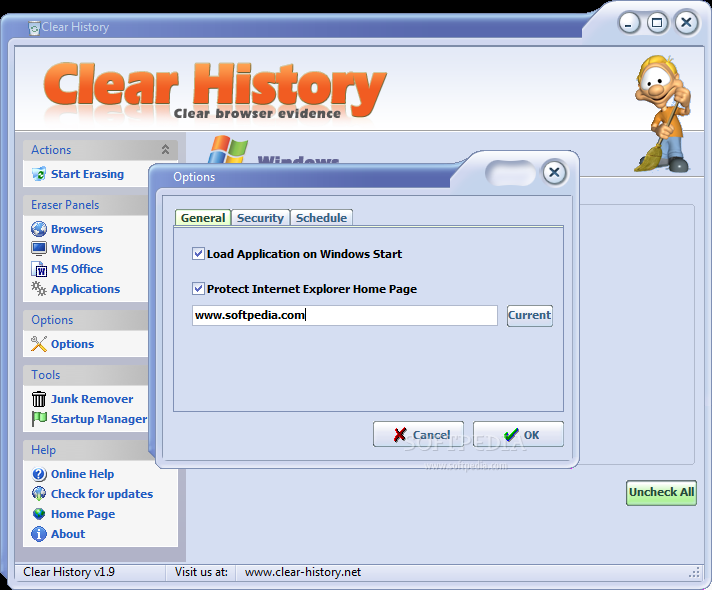
Task: Click the window resize grip in status bar
Action: click(694, 572)
